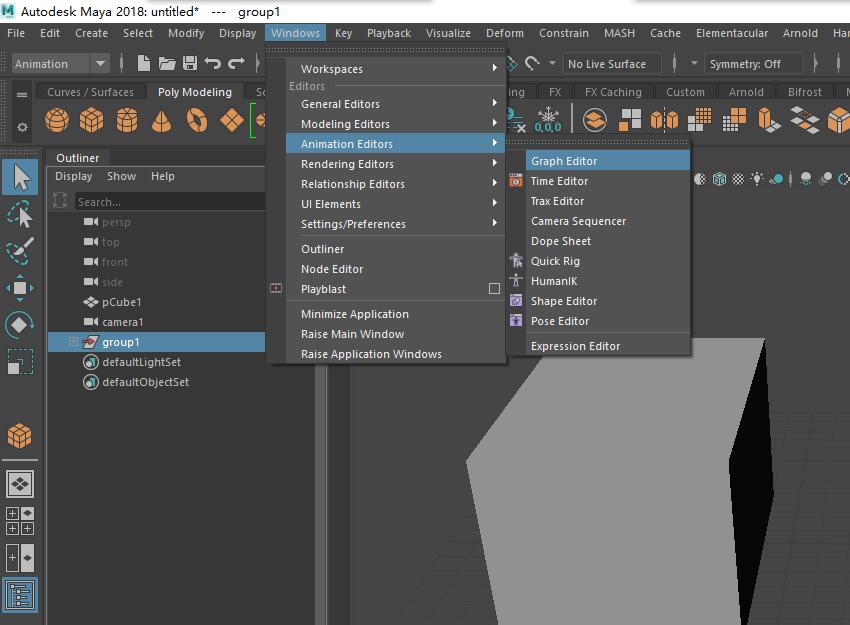
Task: Click the save scene icon
Action: [190, 63]
